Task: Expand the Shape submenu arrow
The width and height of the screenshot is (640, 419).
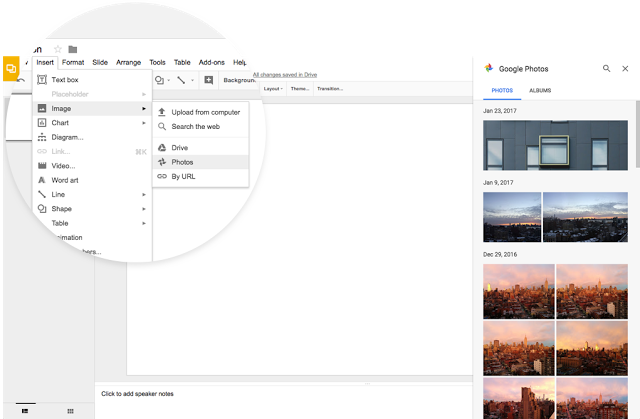Action: coord(144,209)
